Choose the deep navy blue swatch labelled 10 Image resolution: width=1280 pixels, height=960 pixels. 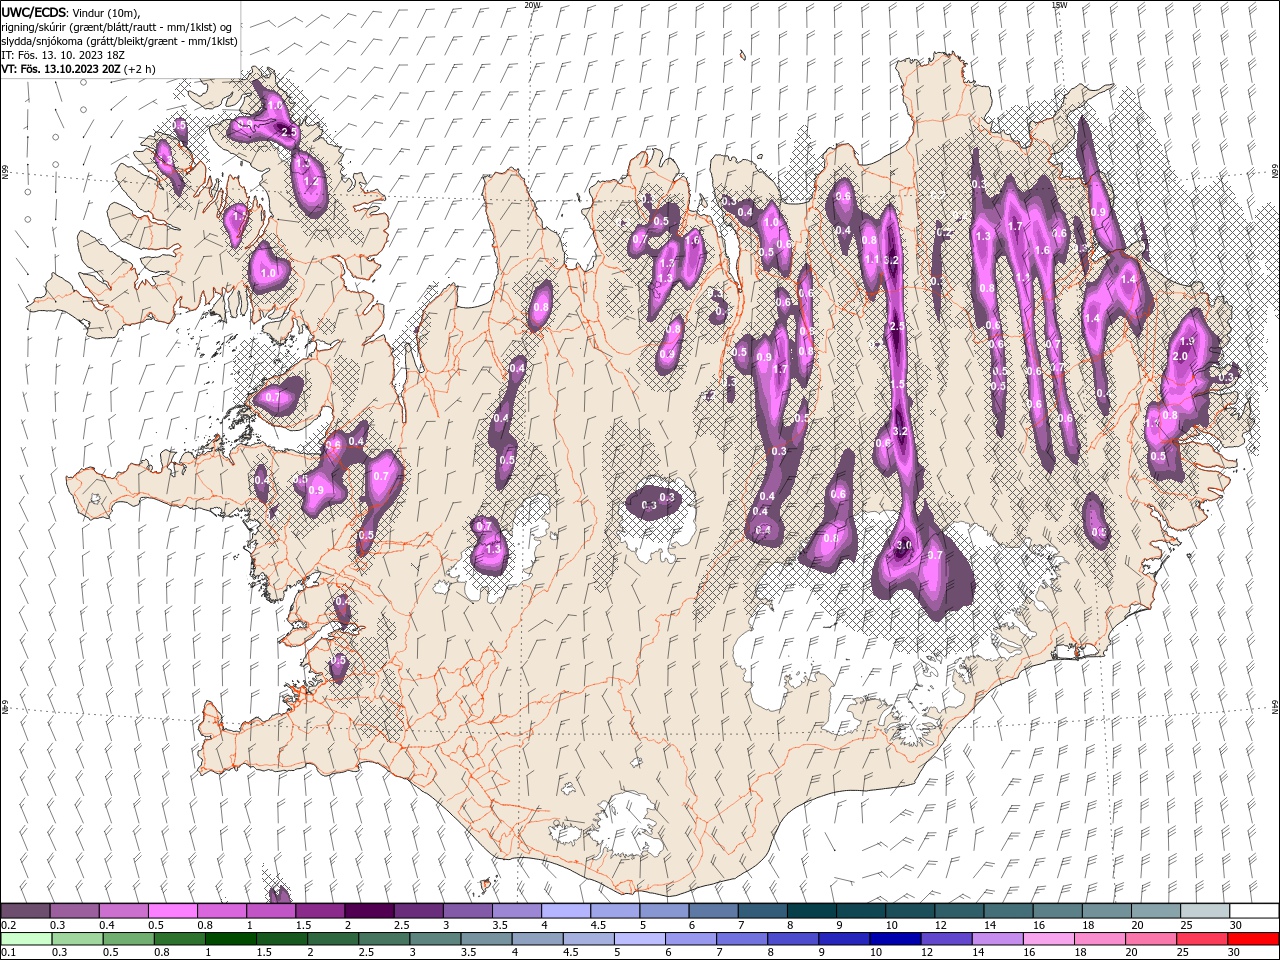894,939
